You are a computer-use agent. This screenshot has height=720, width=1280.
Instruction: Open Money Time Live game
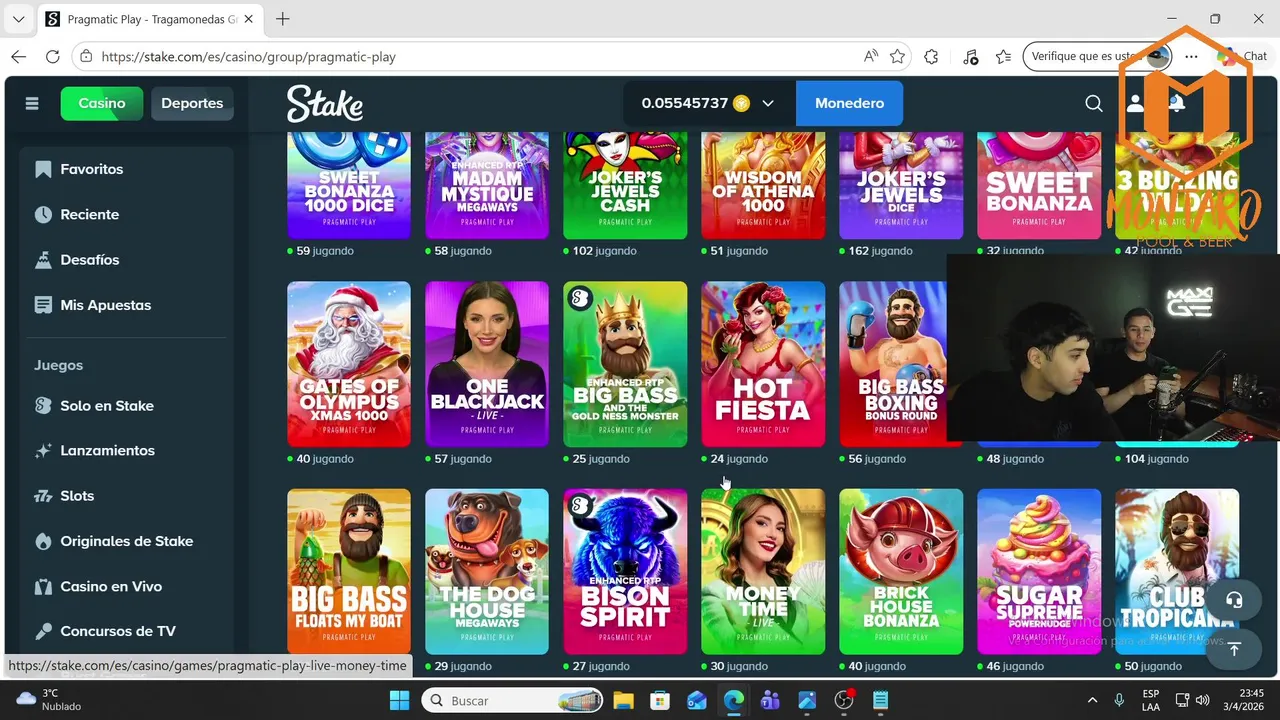[x=763, y=571]
